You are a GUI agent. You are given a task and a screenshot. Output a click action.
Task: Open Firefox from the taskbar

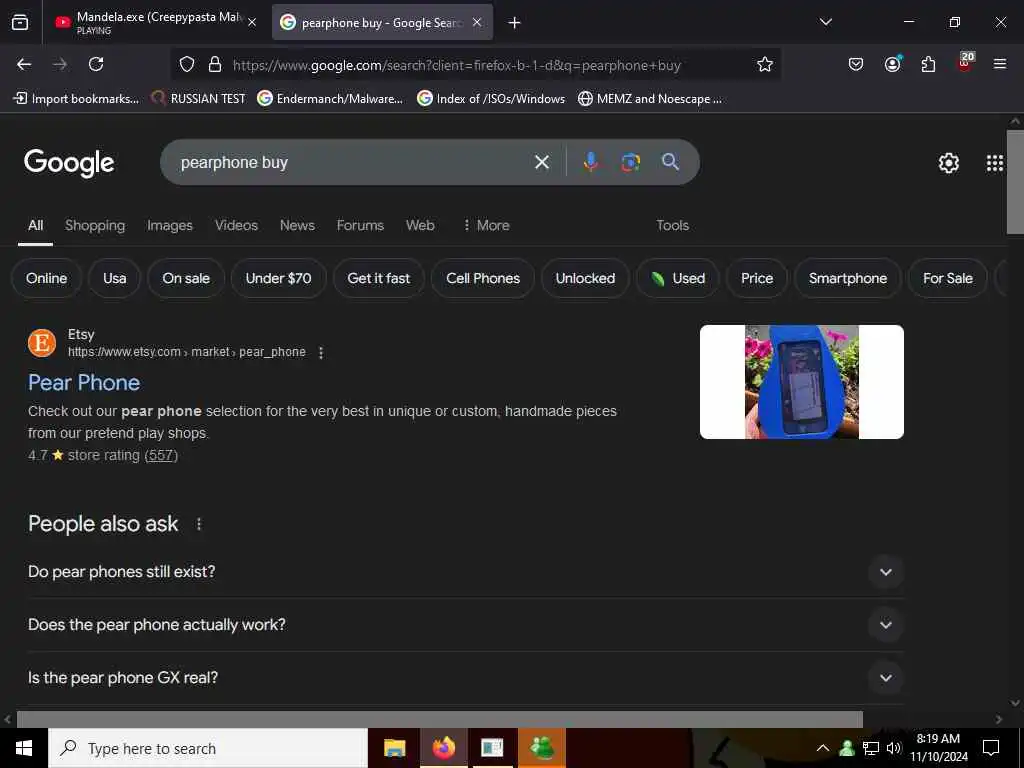(443, 748)
